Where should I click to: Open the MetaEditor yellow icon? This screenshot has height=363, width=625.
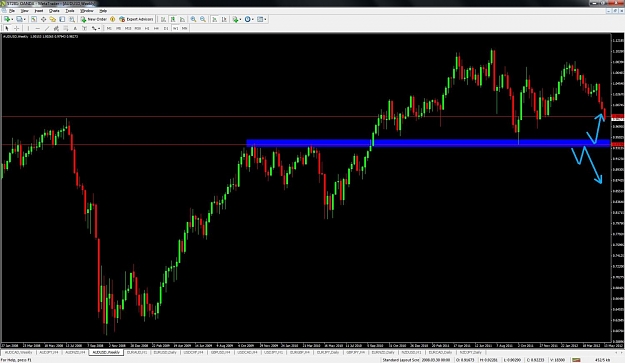click(x=112, y=19)
